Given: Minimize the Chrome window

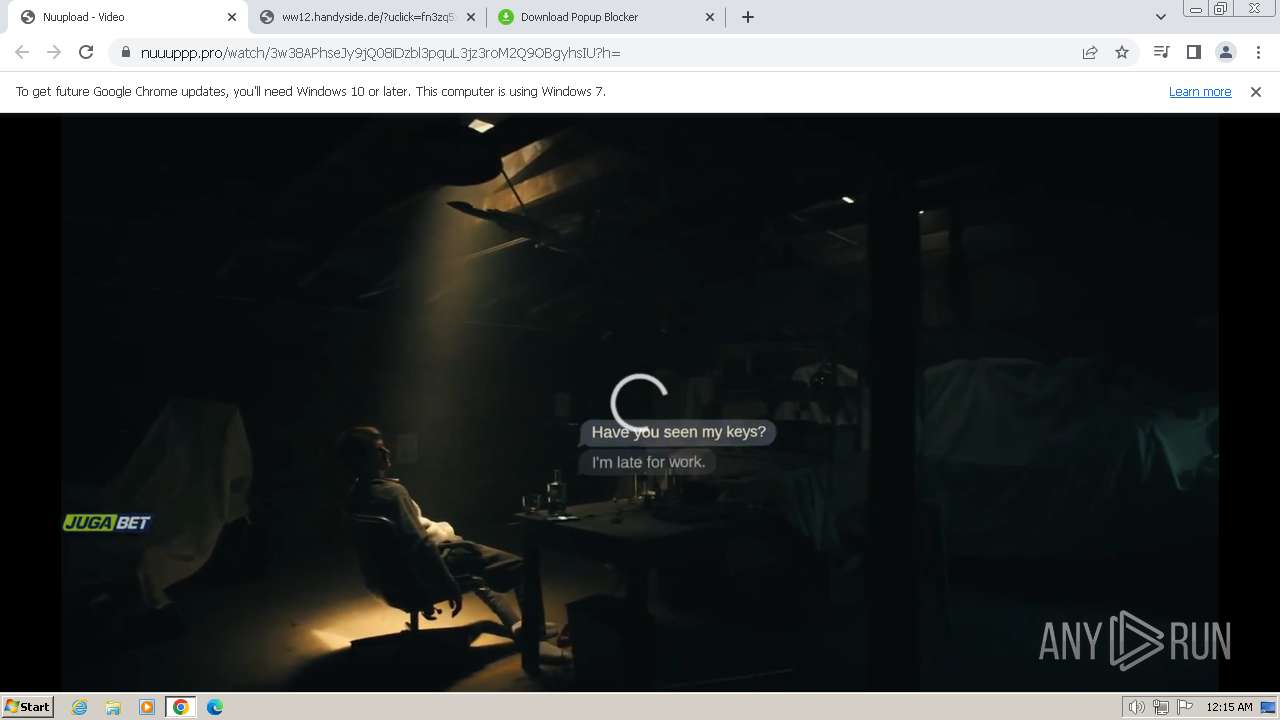Looking at the screenshot, I should (x=1196, y=9).
